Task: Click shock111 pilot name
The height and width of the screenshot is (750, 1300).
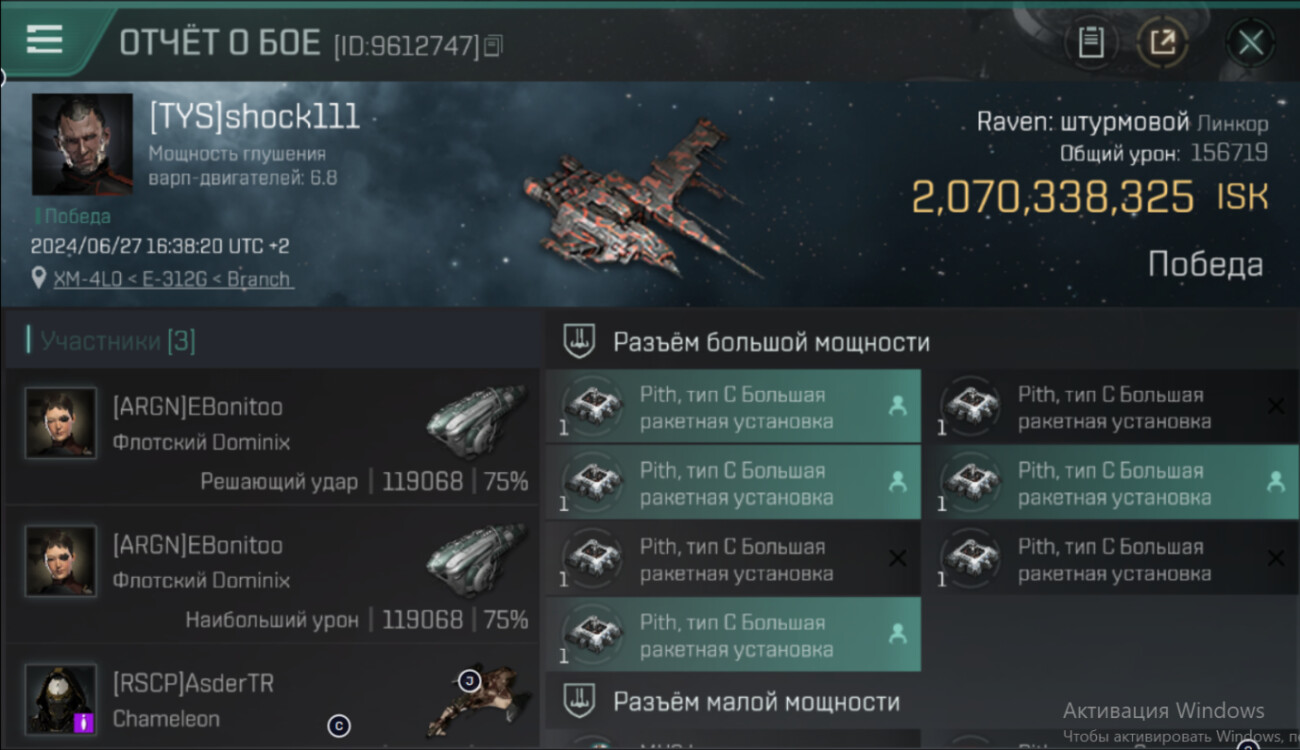Action: 254,117
